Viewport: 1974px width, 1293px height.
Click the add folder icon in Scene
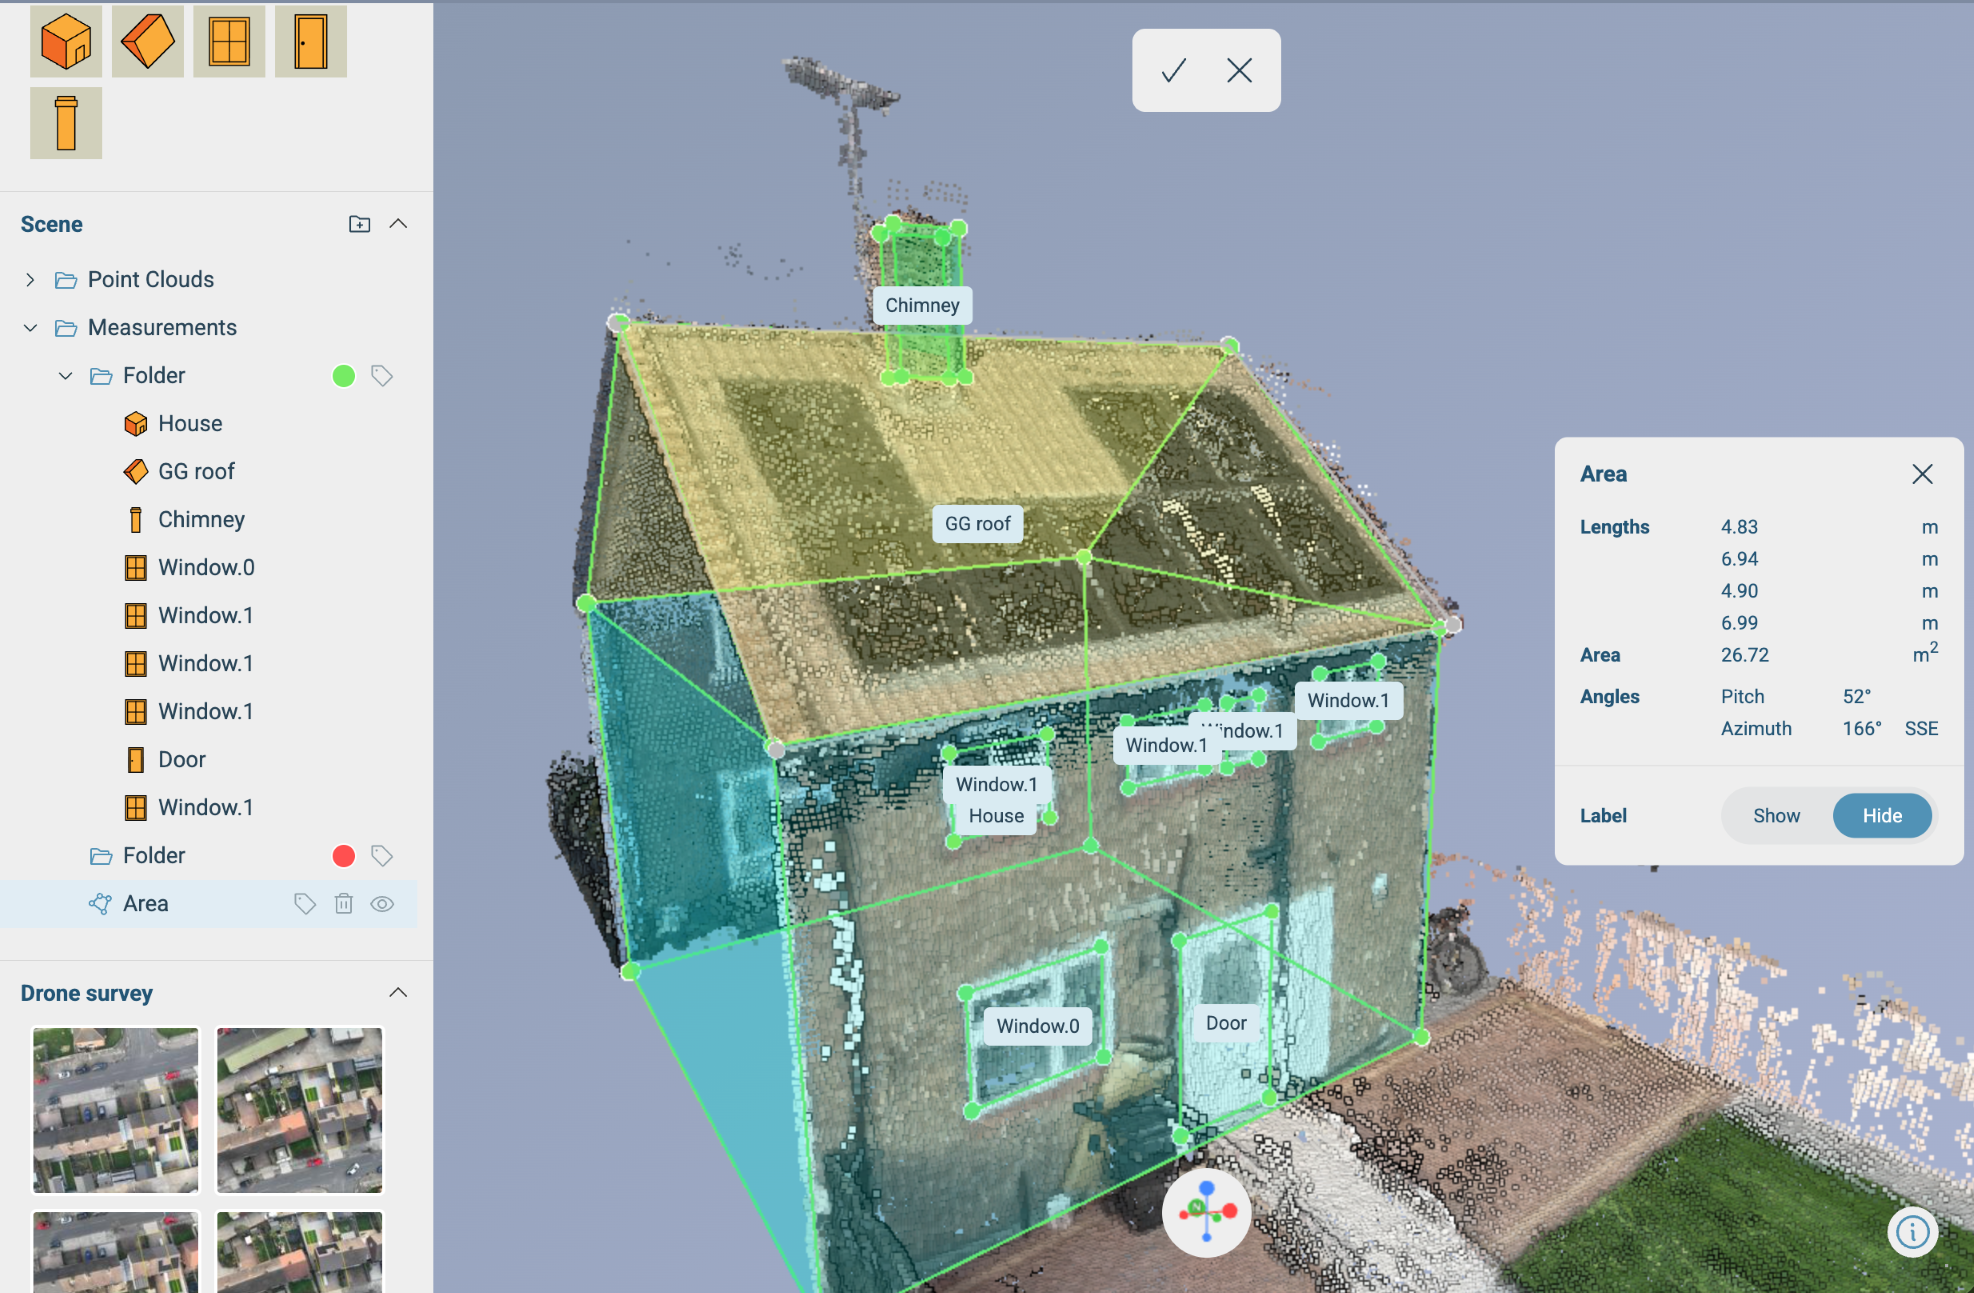359,224
